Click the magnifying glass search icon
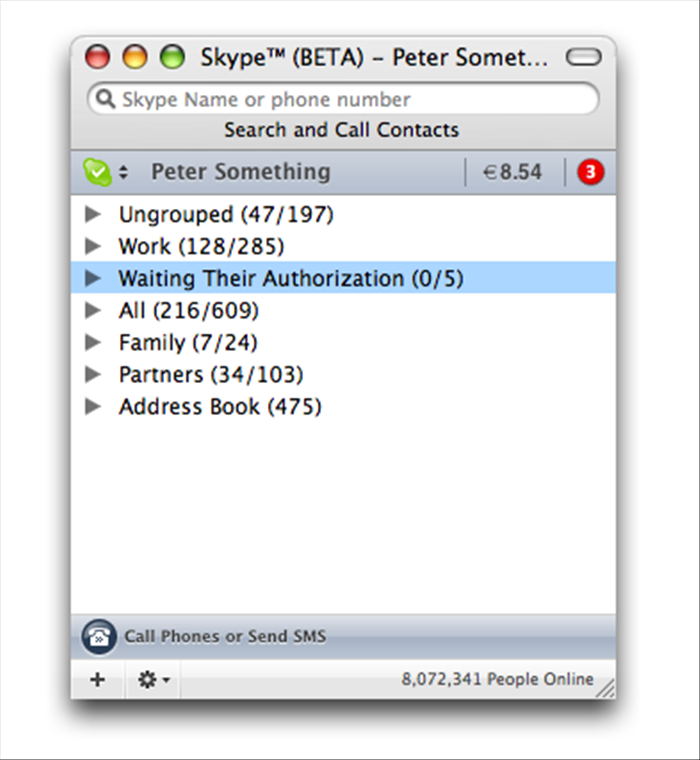This screenshot has width=700, height=760. point(105,99)
